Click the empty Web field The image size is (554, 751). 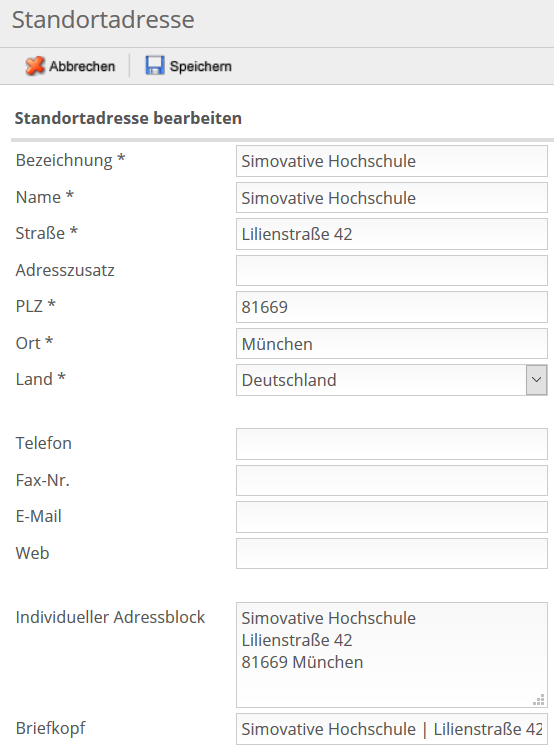tap(392, 553)
